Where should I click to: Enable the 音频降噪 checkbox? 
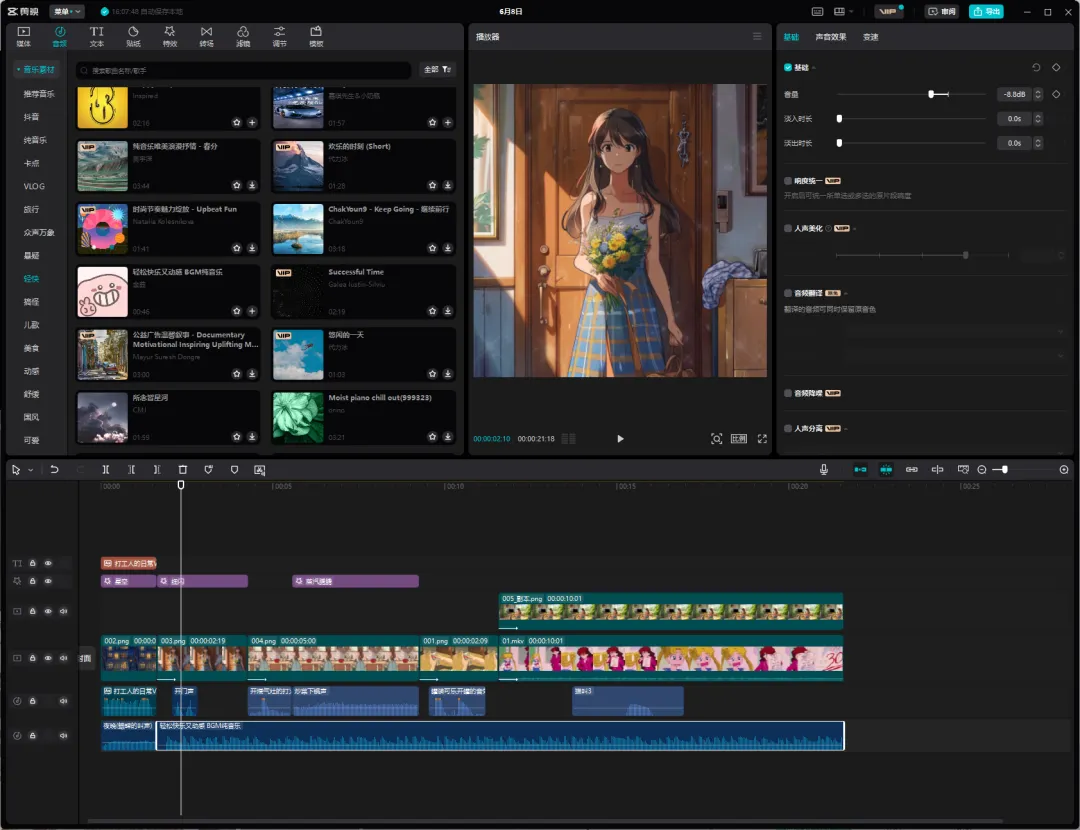tap(788, 393)
